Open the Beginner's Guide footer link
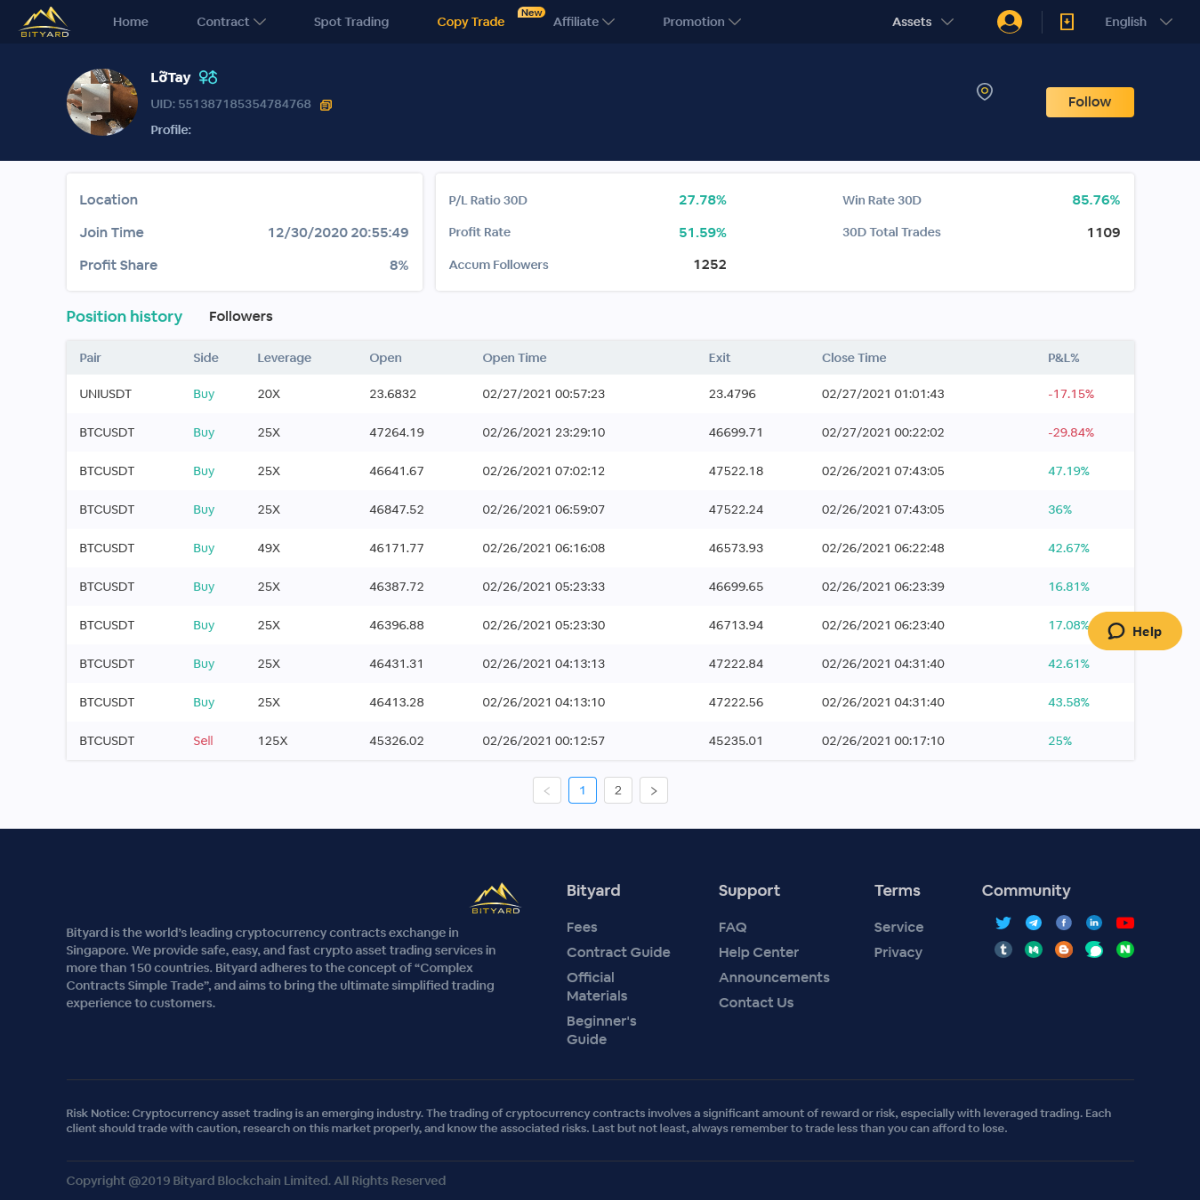 pyautogui.click(x=601, y=1030)
